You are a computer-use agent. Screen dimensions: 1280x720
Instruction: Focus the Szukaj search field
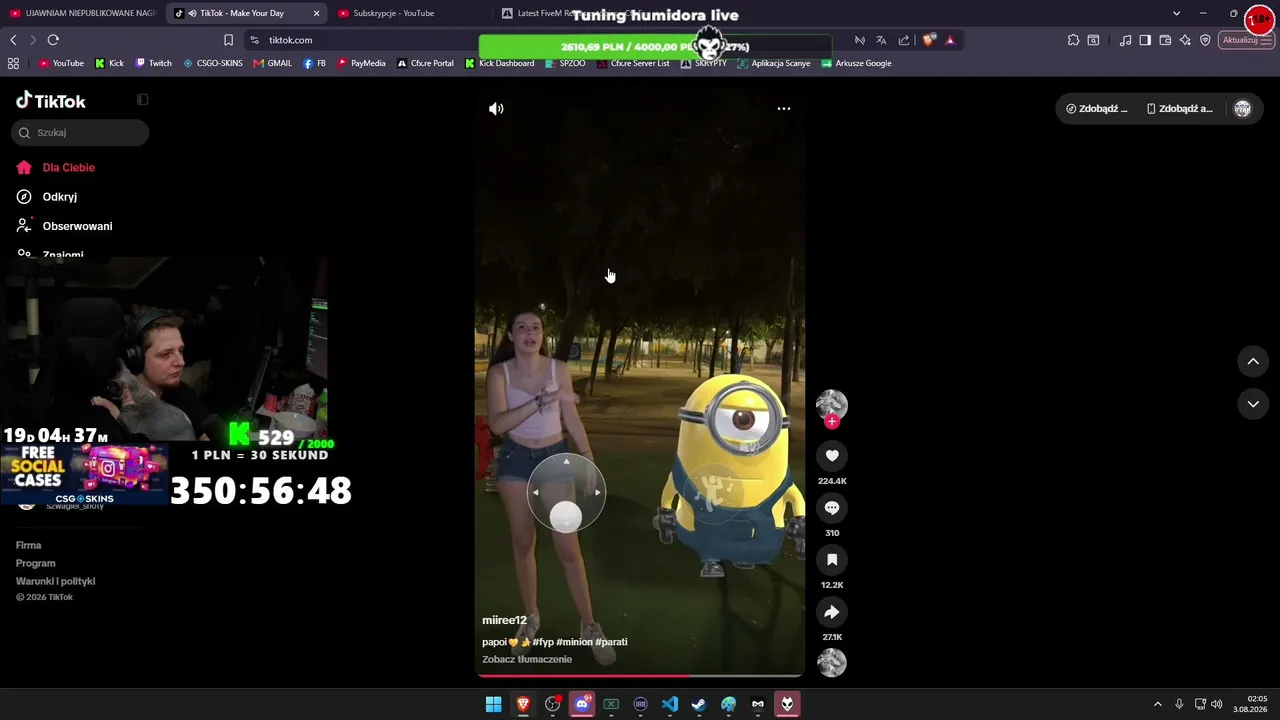(x=80, y=132)
